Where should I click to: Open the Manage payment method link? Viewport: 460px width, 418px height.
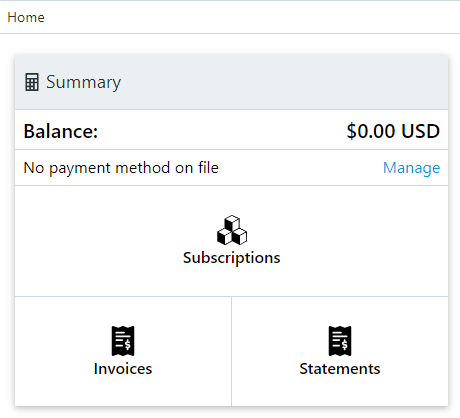click(411, 168)
